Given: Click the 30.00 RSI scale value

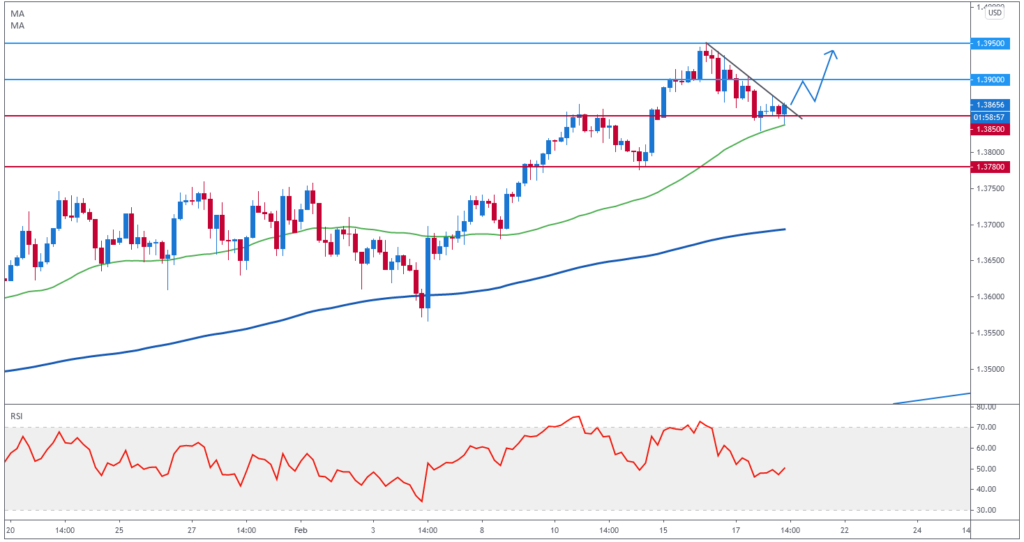Looking at the screenshot, I should [x=986, y=510].
